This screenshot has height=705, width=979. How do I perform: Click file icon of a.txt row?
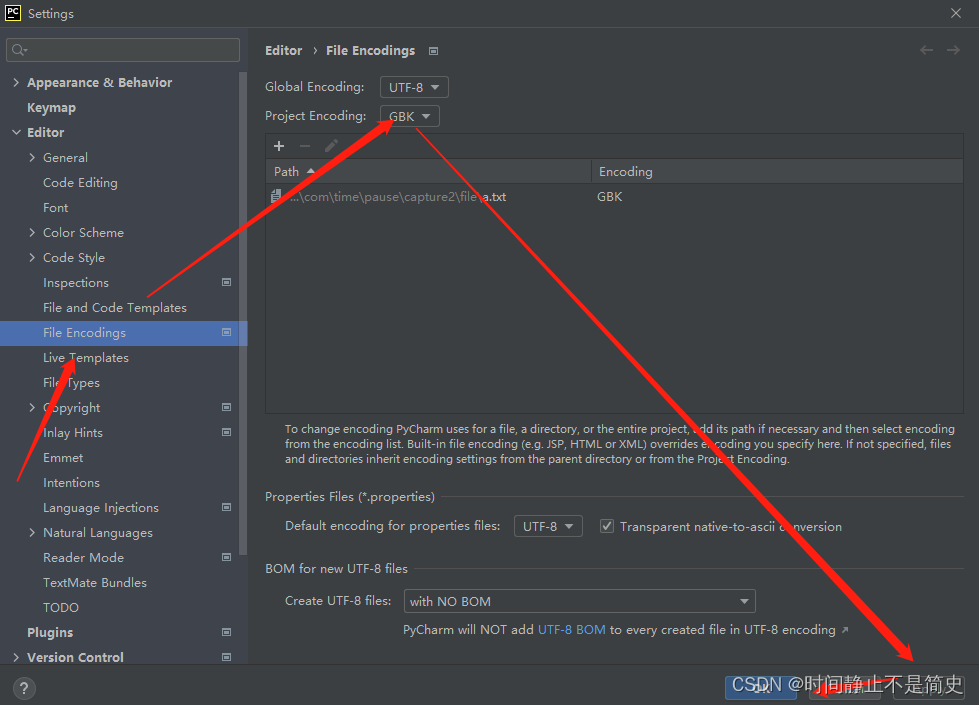click(x=276, y=196)
